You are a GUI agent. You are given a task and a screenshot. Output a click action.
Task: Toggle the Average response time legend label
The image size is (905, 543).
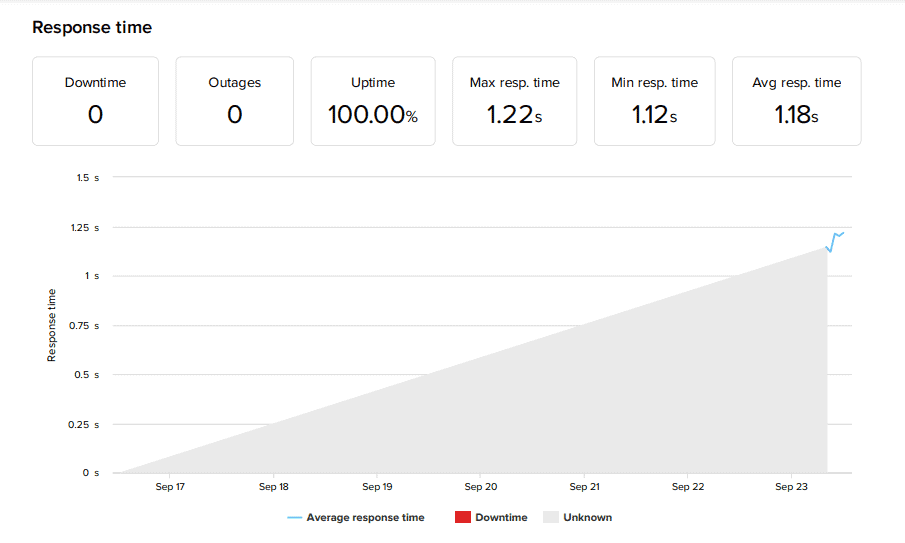click(x=365, y=518)
